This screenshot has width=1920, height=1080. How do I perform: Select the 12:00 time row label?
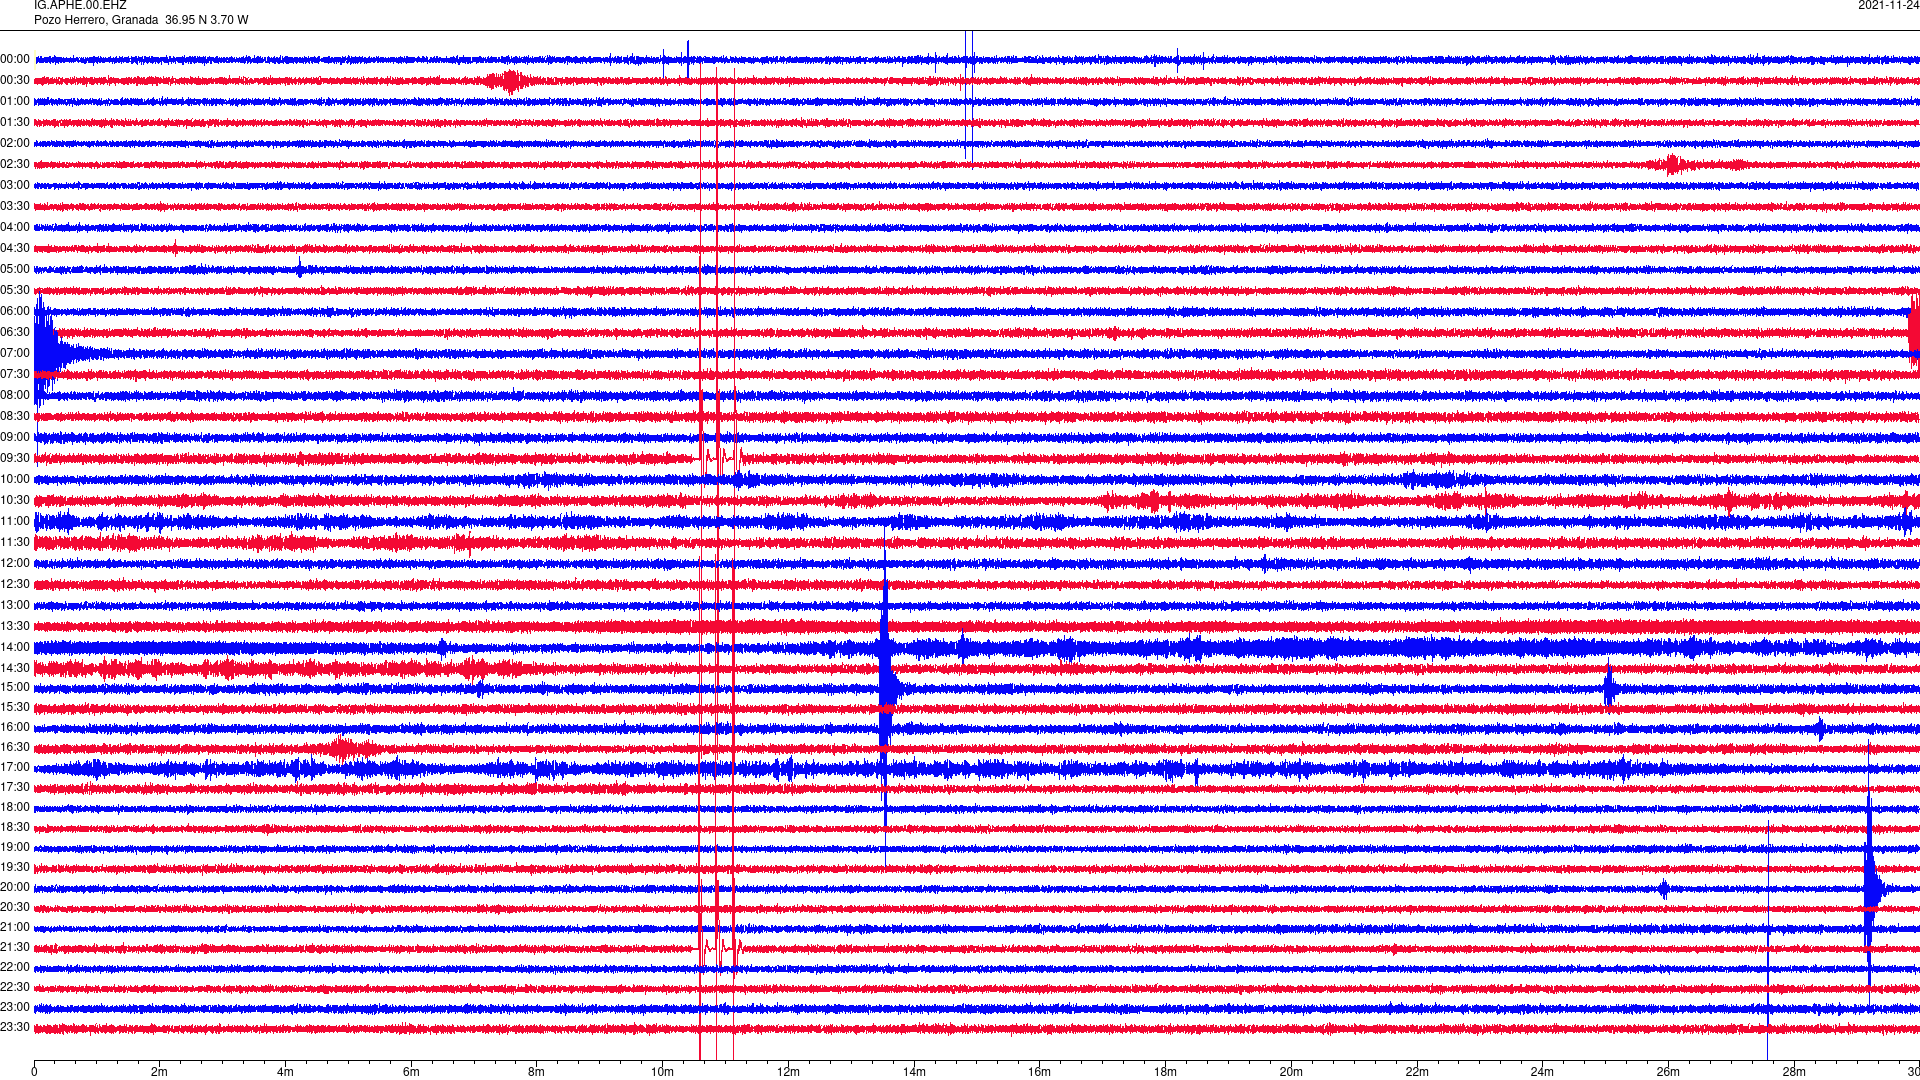[15, 563]
